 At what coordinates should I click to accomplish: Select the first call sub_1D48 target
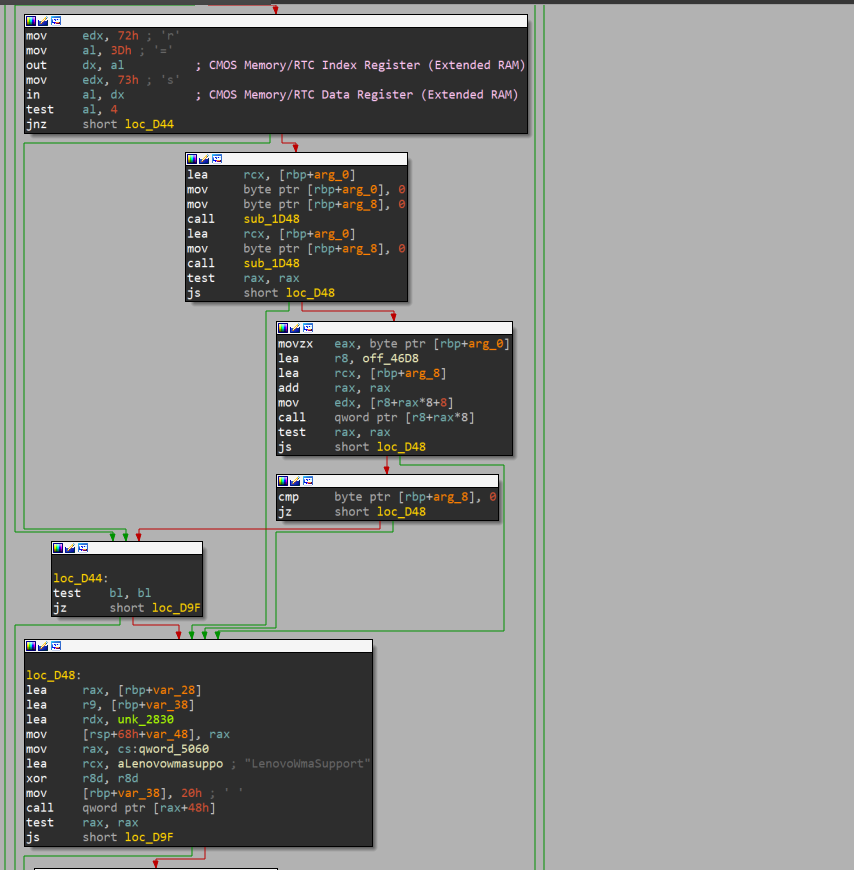271,219
